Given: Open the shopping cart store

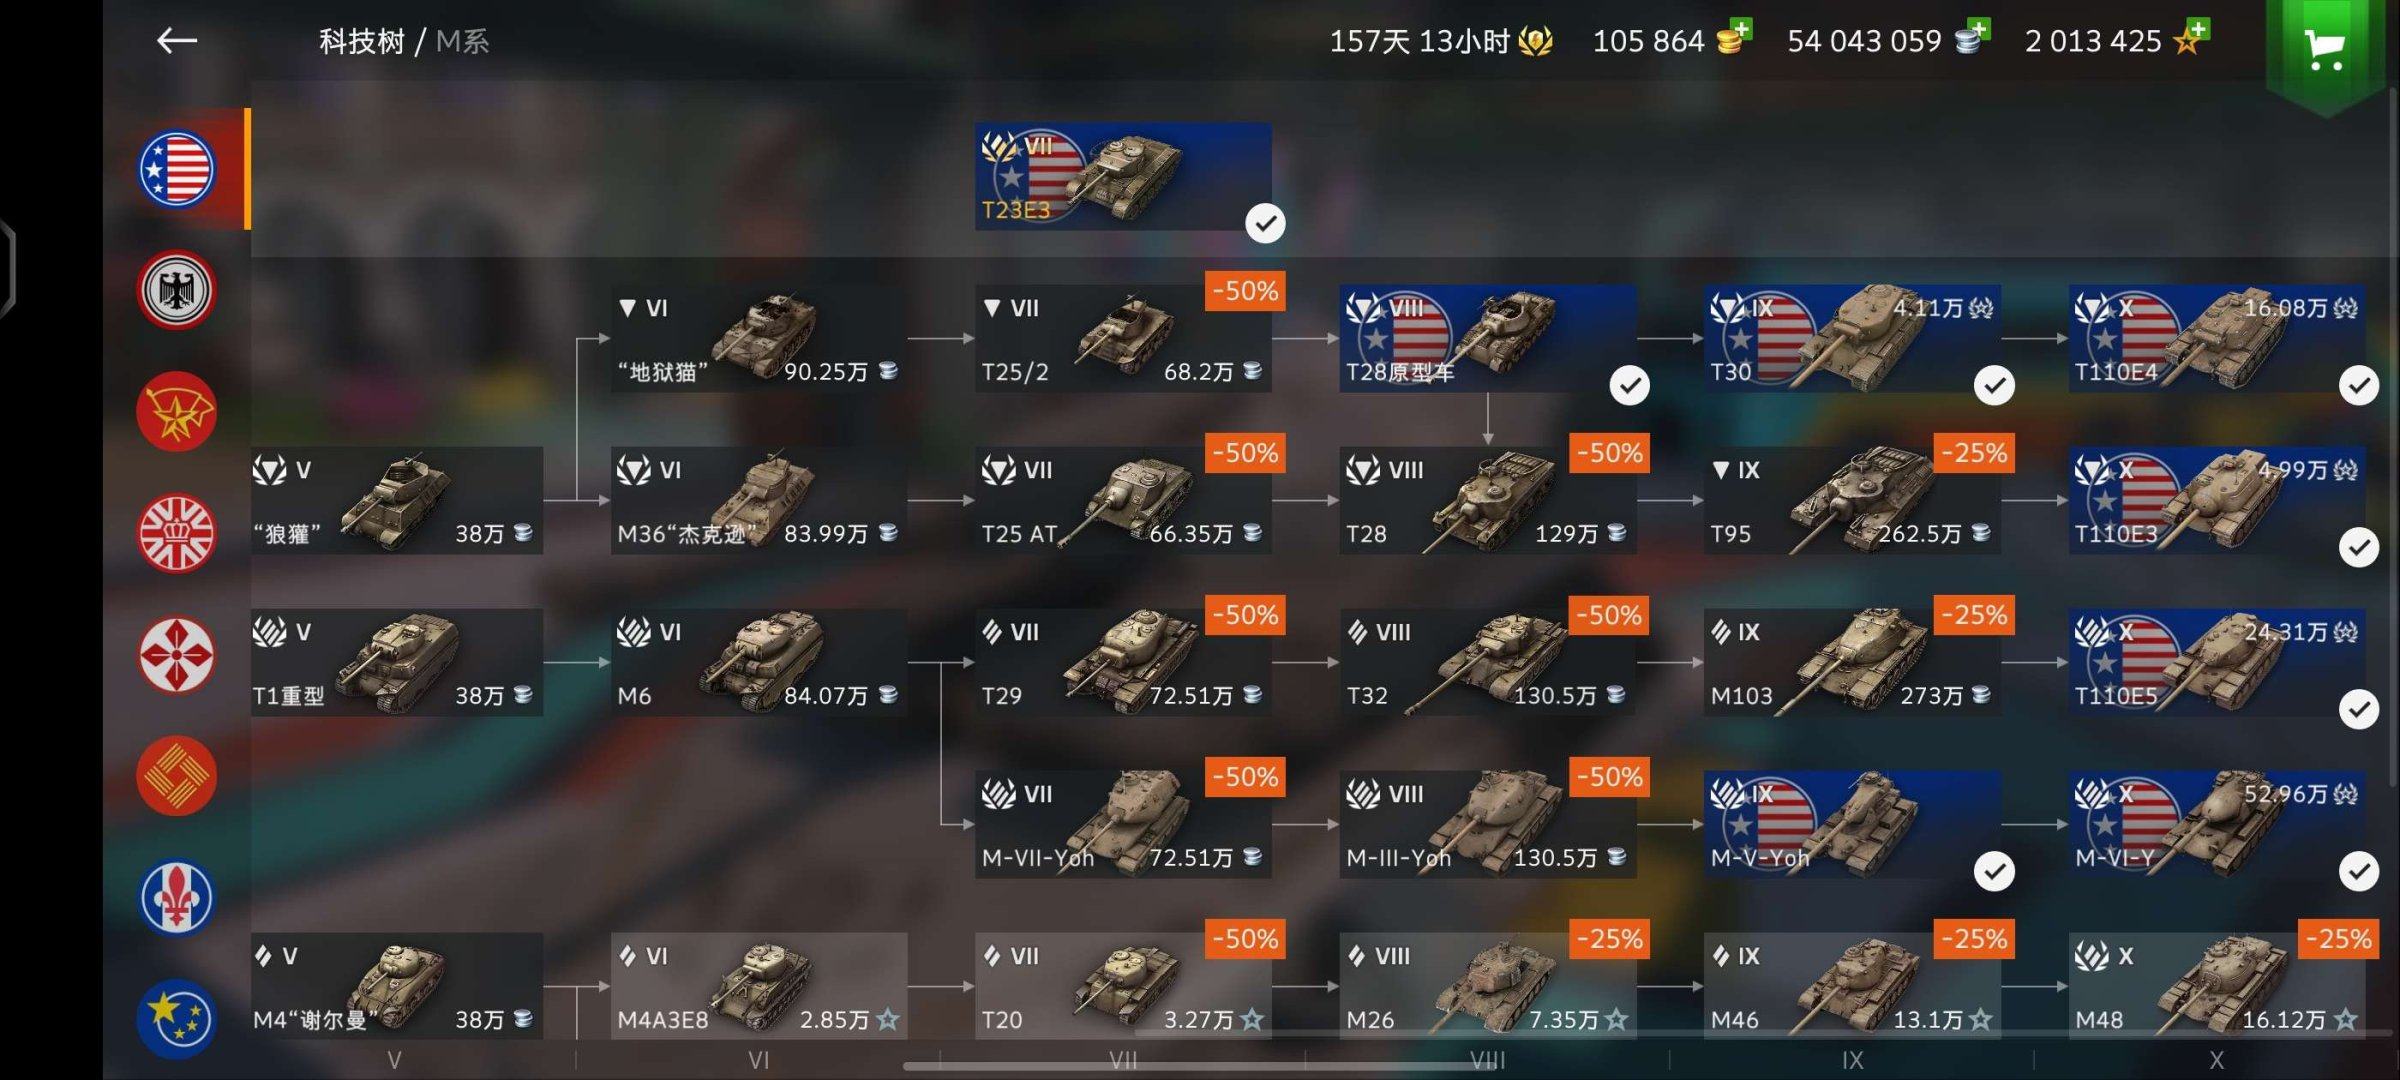Looking at the screenshot, I should tap(2325, 48).
